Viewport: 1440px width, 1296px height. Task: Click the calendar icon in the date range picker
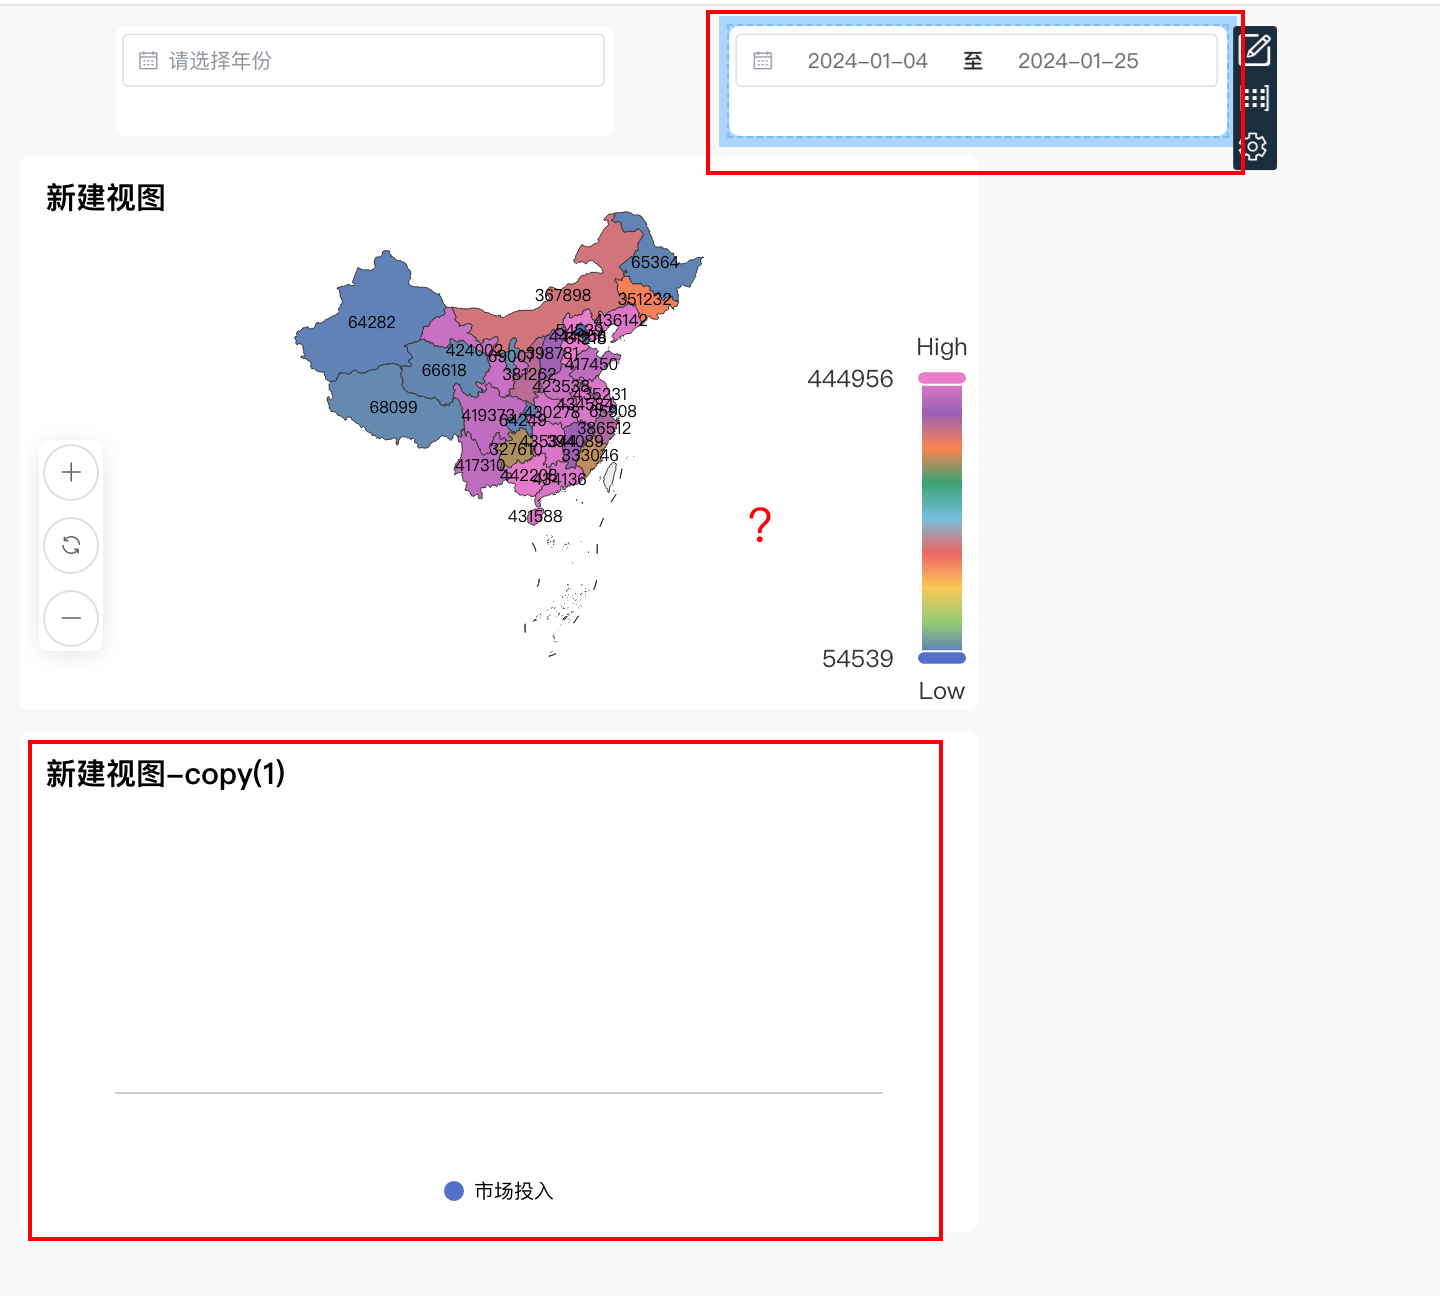763,60
